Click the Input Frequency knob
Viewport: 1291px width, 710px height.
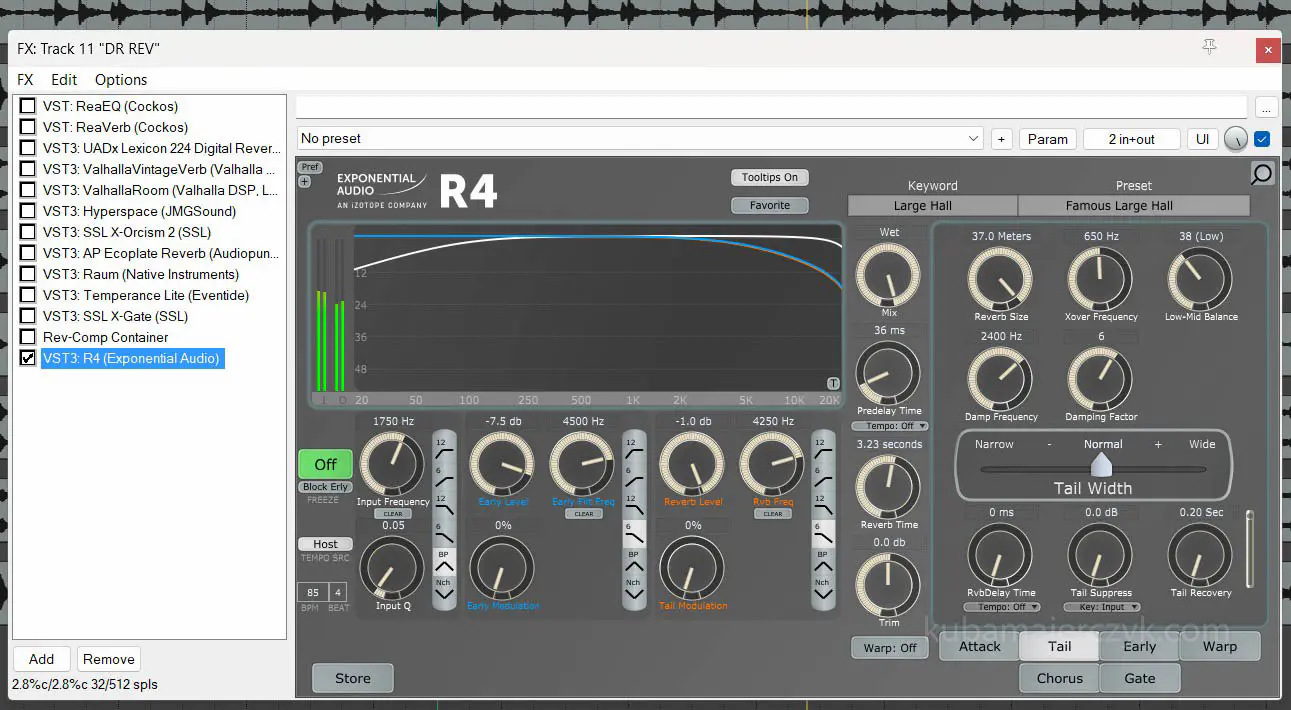[x=392, y=464]
